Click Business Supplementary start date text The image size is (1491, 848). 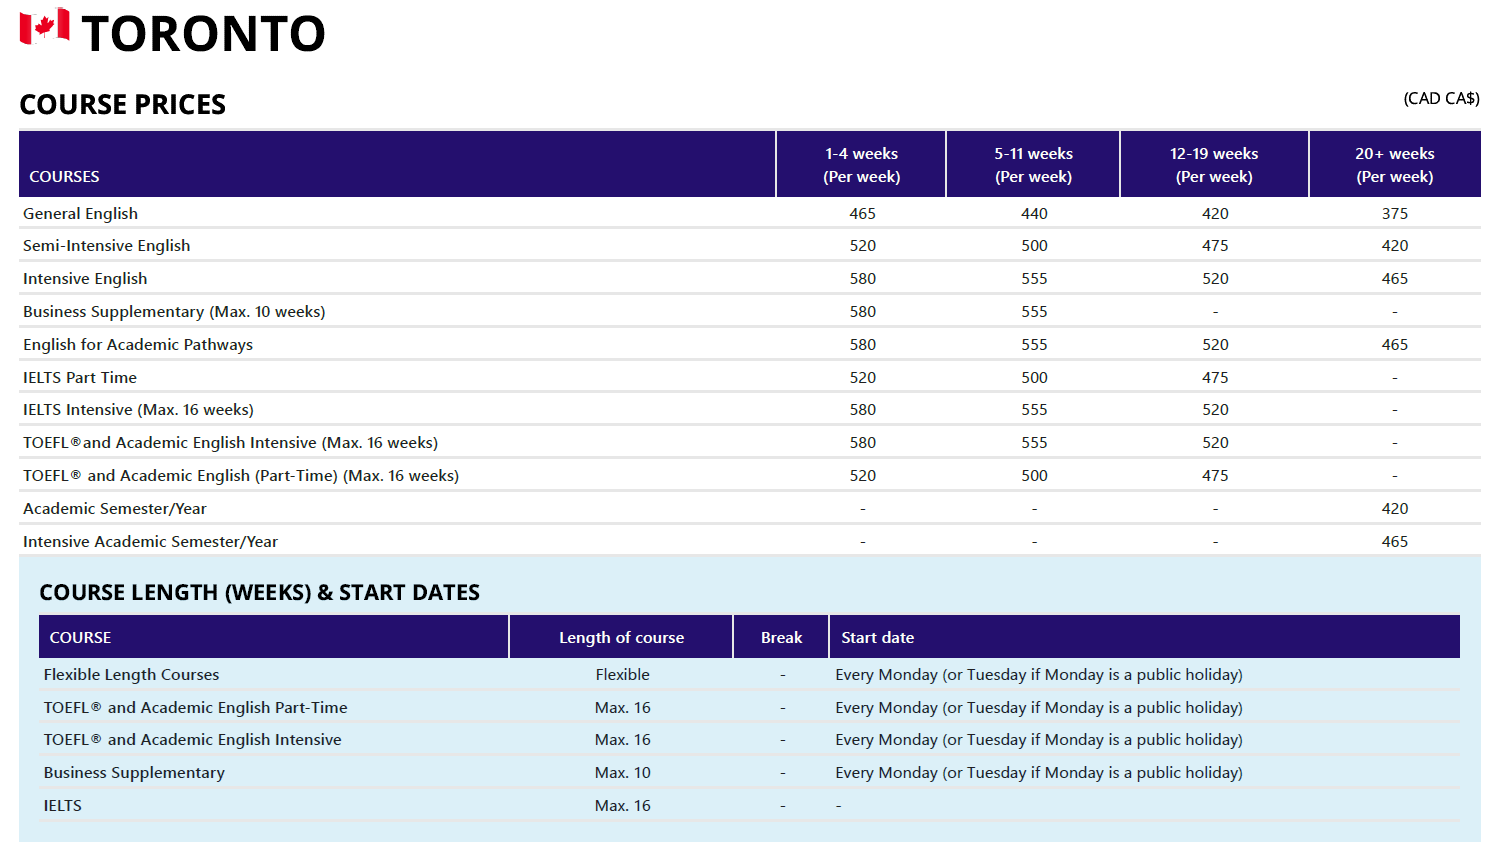click(x=1039, y=773)
